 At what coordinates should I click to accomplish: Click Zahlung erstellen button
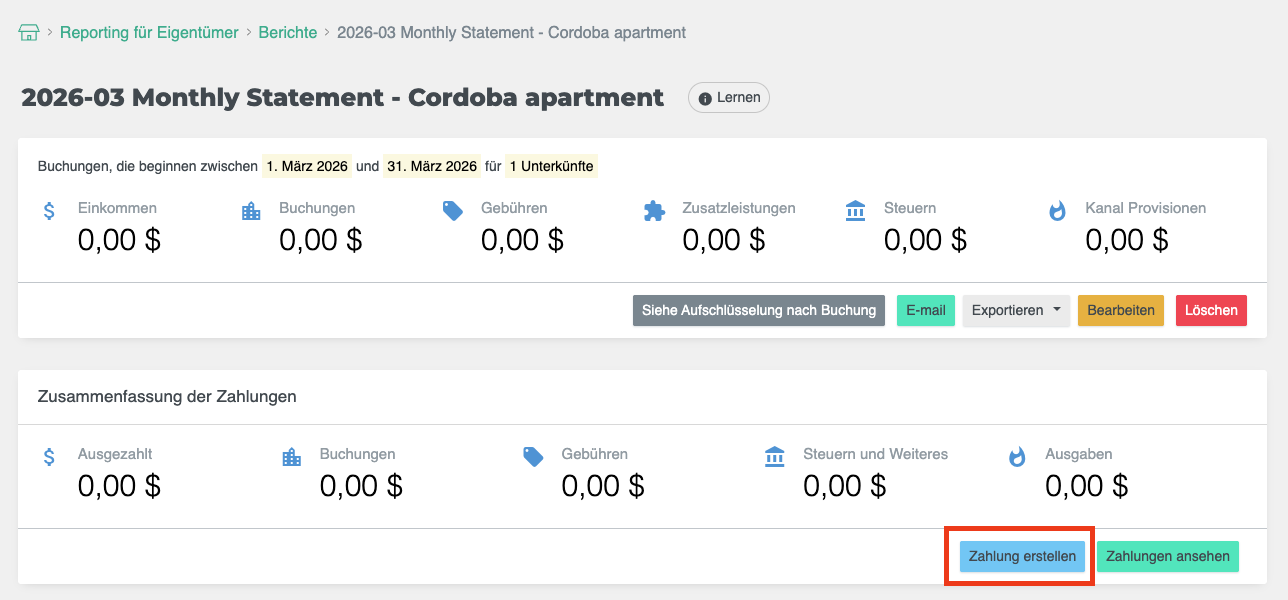1022,557
